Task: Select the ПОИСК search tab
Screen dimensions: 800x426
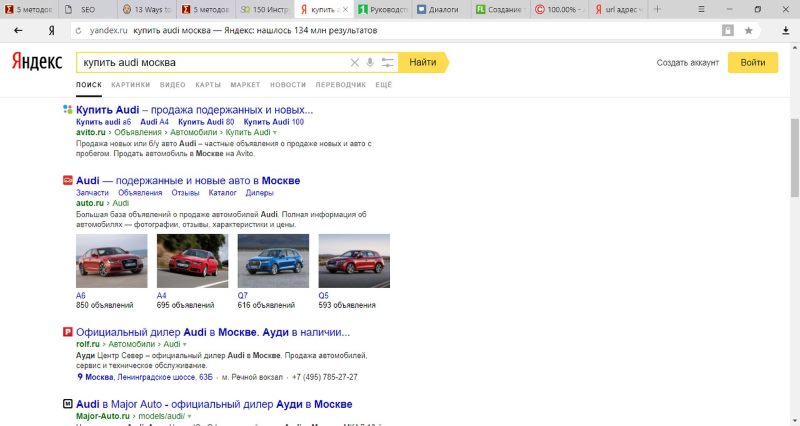Action: tap(89, 85)
